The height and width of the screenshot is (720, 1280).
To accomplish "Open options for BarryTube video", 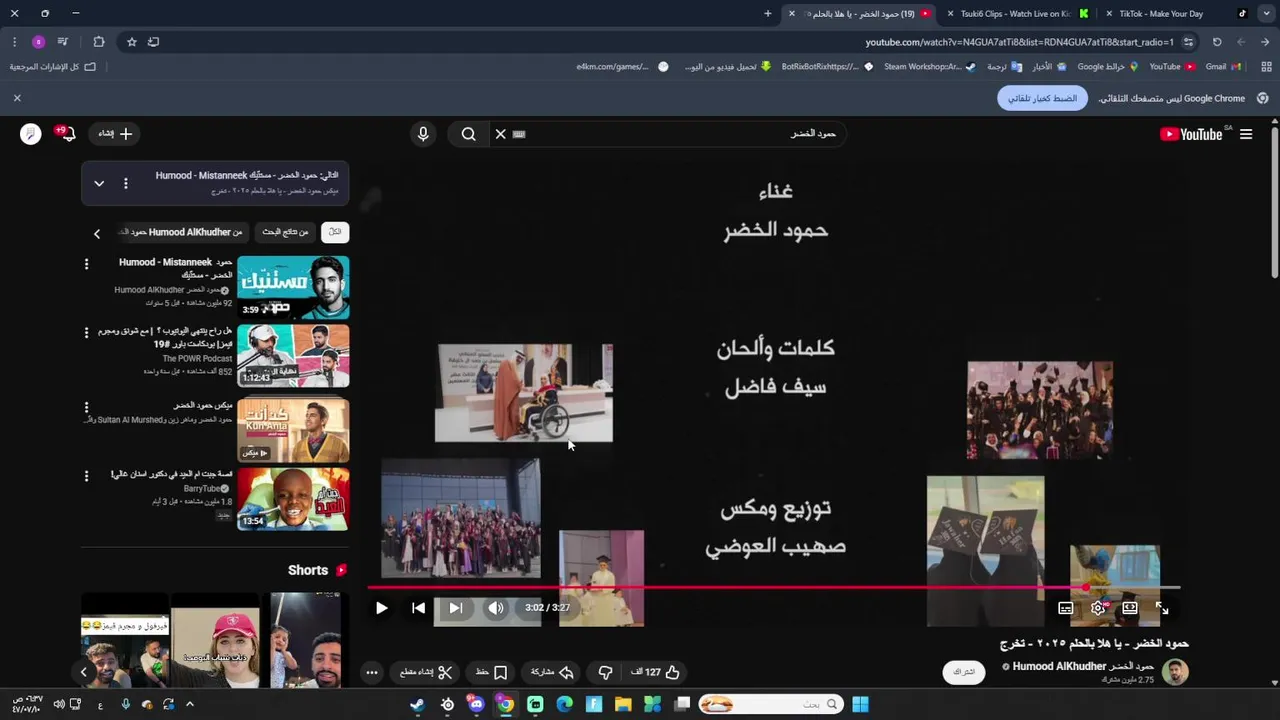I will (x=86, y=477).
